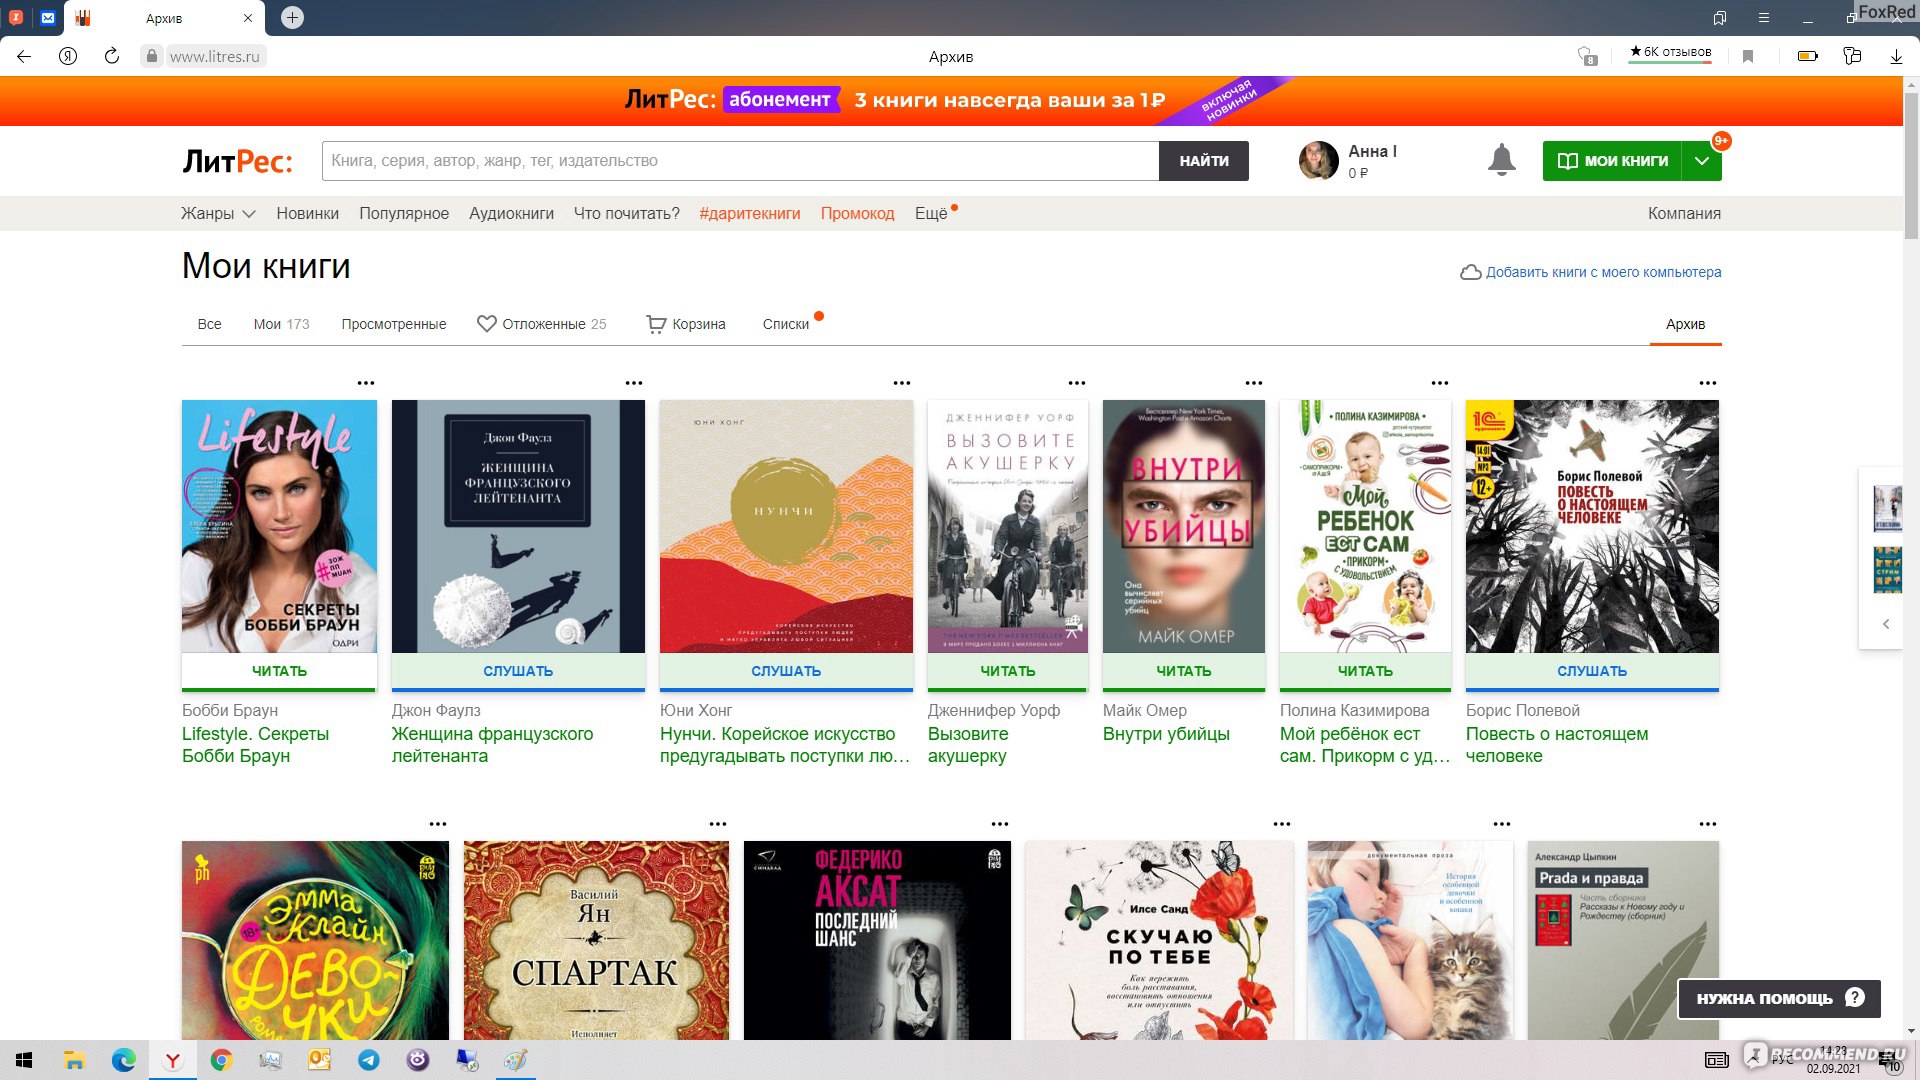Screen dimensions: 1920x1080
Task: Go back with the browser back arrow
Action: (x=24, y=56)
